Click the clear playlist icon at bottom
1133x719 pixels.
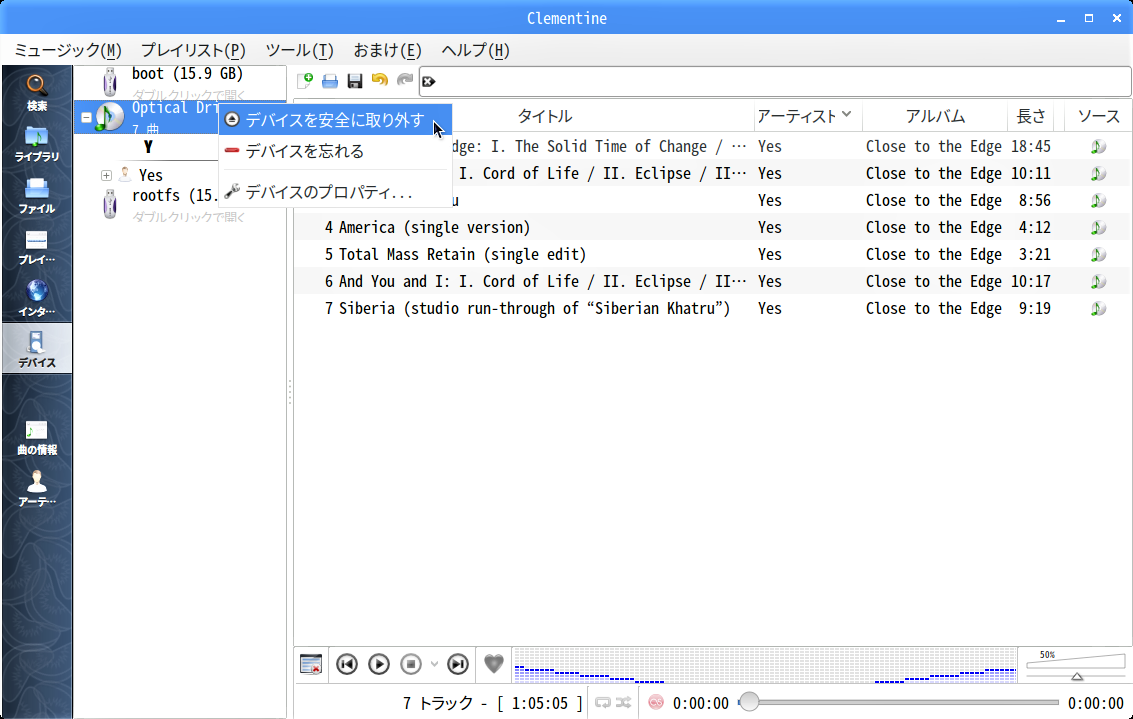coord(311,664)
